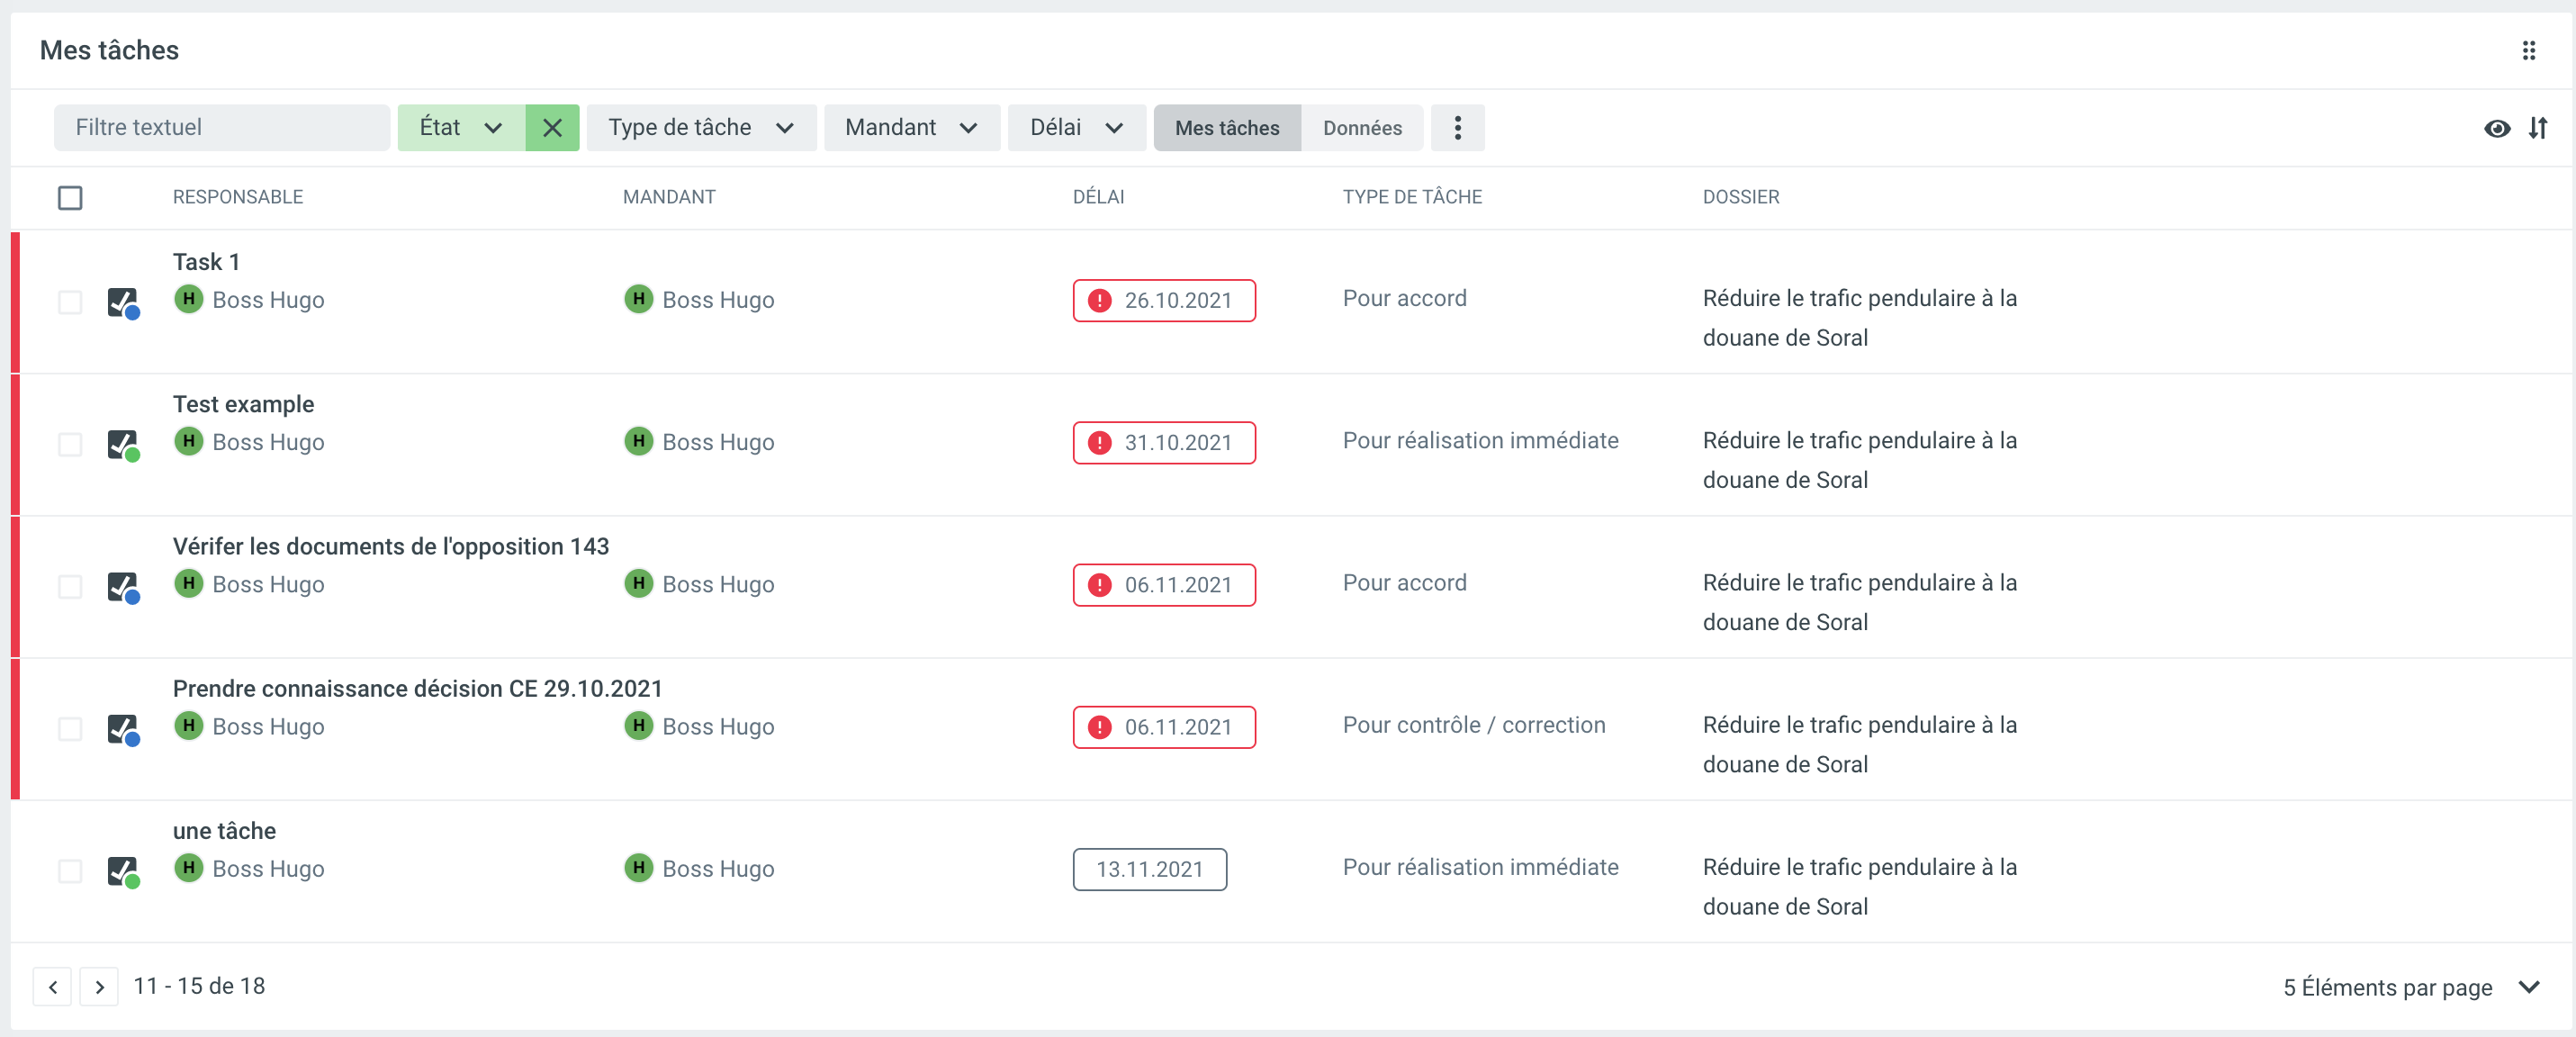Expand the Type de tâche filter dropdown
The width and height of the screenshot is (2576, 1037).
pyautogui.click(x=701, y=128)
